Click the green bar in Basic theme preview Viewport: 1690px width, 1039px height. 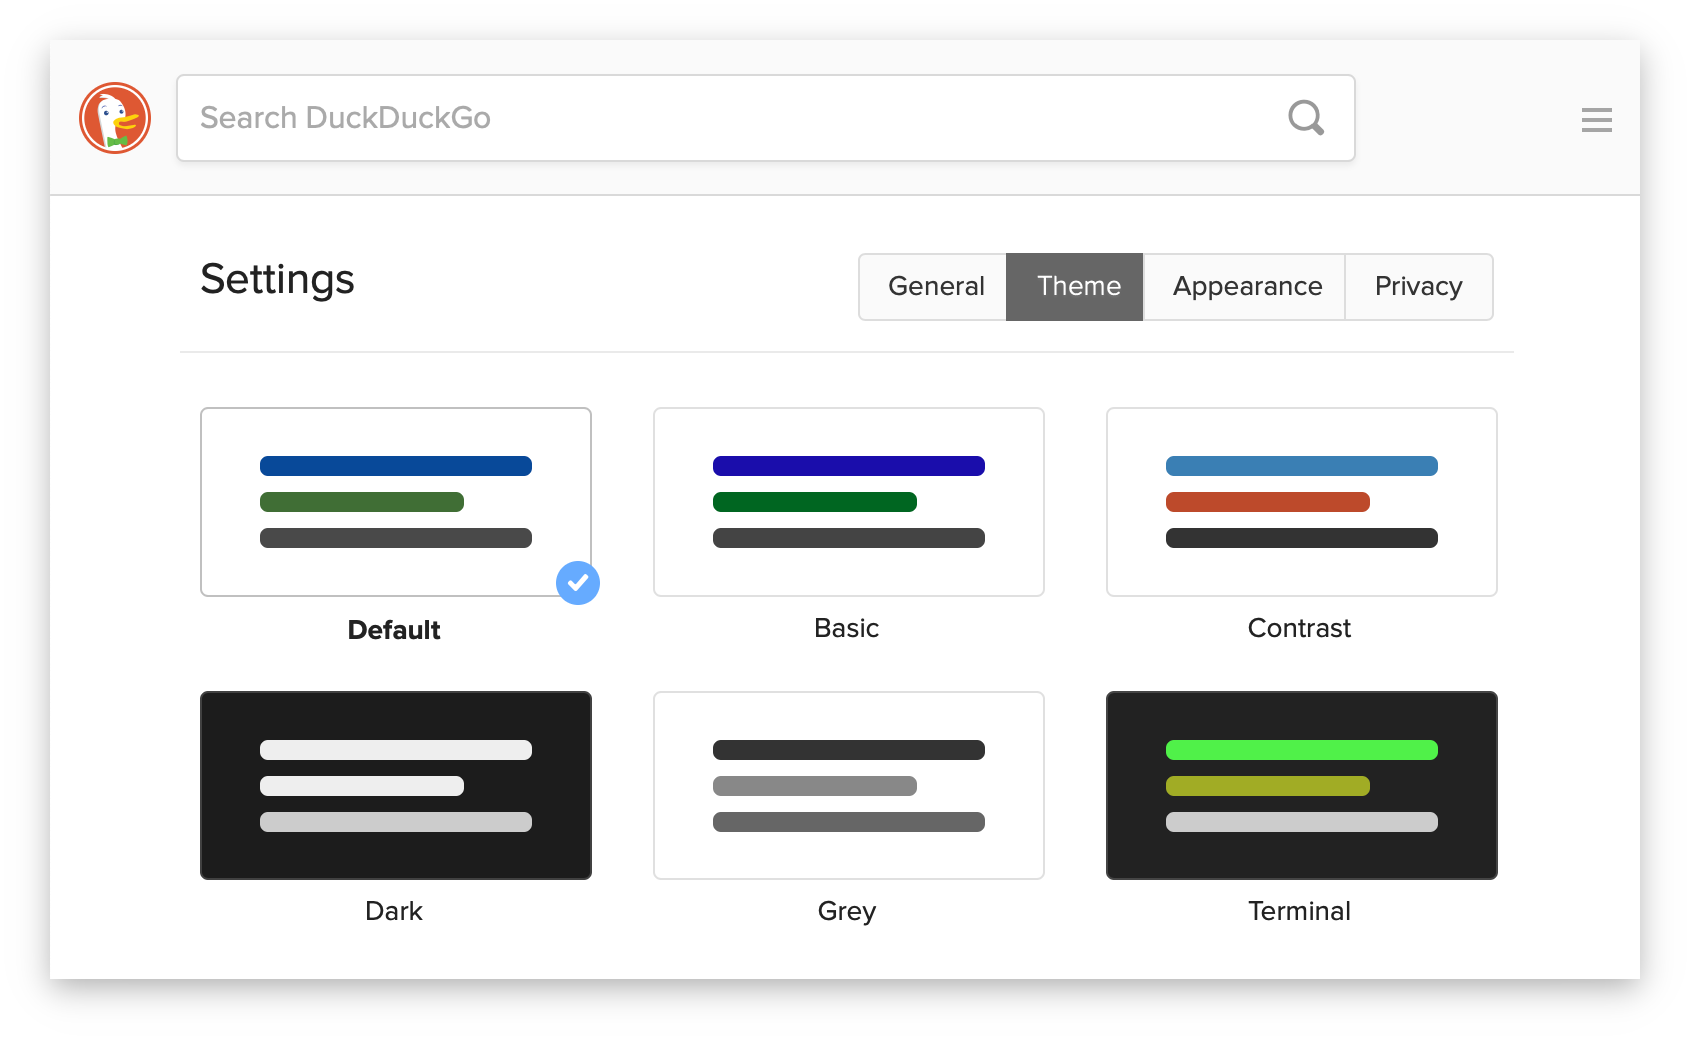pyautogui.click(x=815, y=502)
